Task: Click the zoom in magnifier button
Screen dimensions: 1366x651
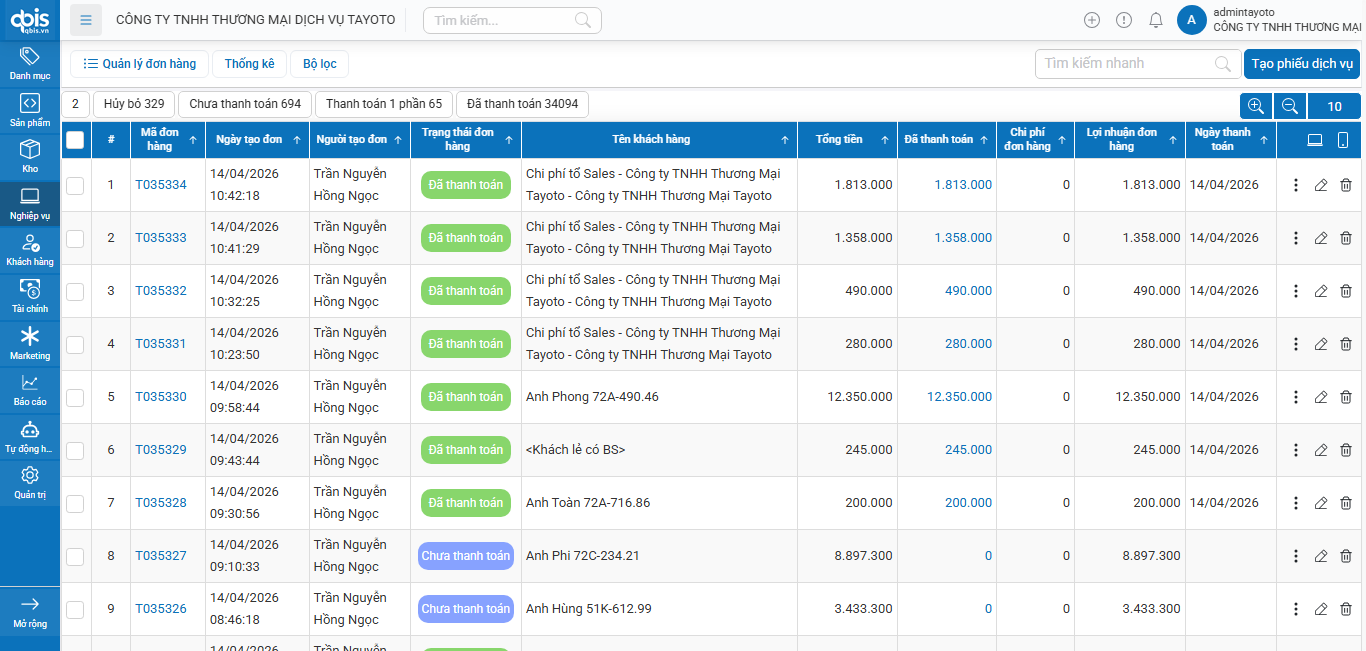Action: tap(1255, 106)
